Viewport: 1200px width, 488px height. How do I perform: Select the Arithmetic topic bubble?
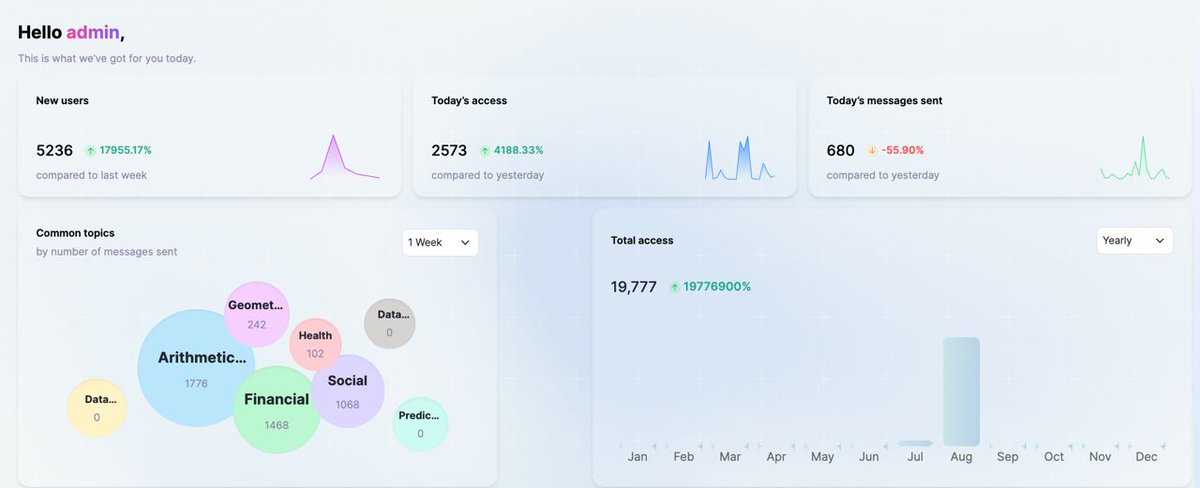tap(196, 368)
